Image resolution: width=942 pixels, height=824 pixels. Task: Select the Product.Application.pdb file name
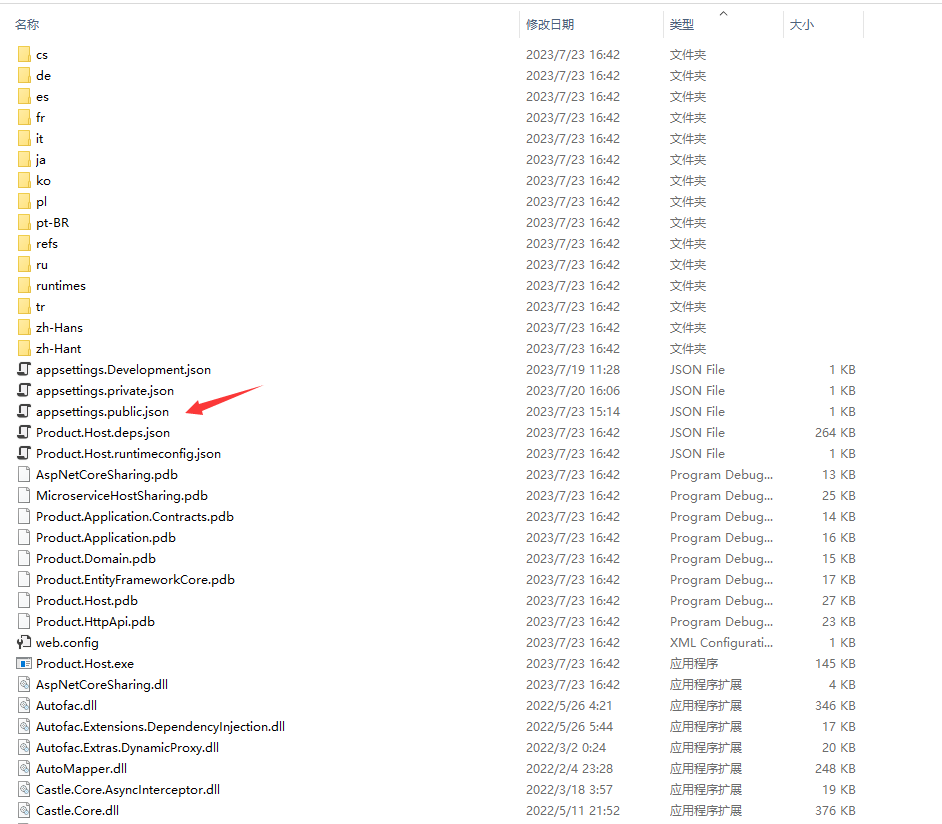coord(106,538)
